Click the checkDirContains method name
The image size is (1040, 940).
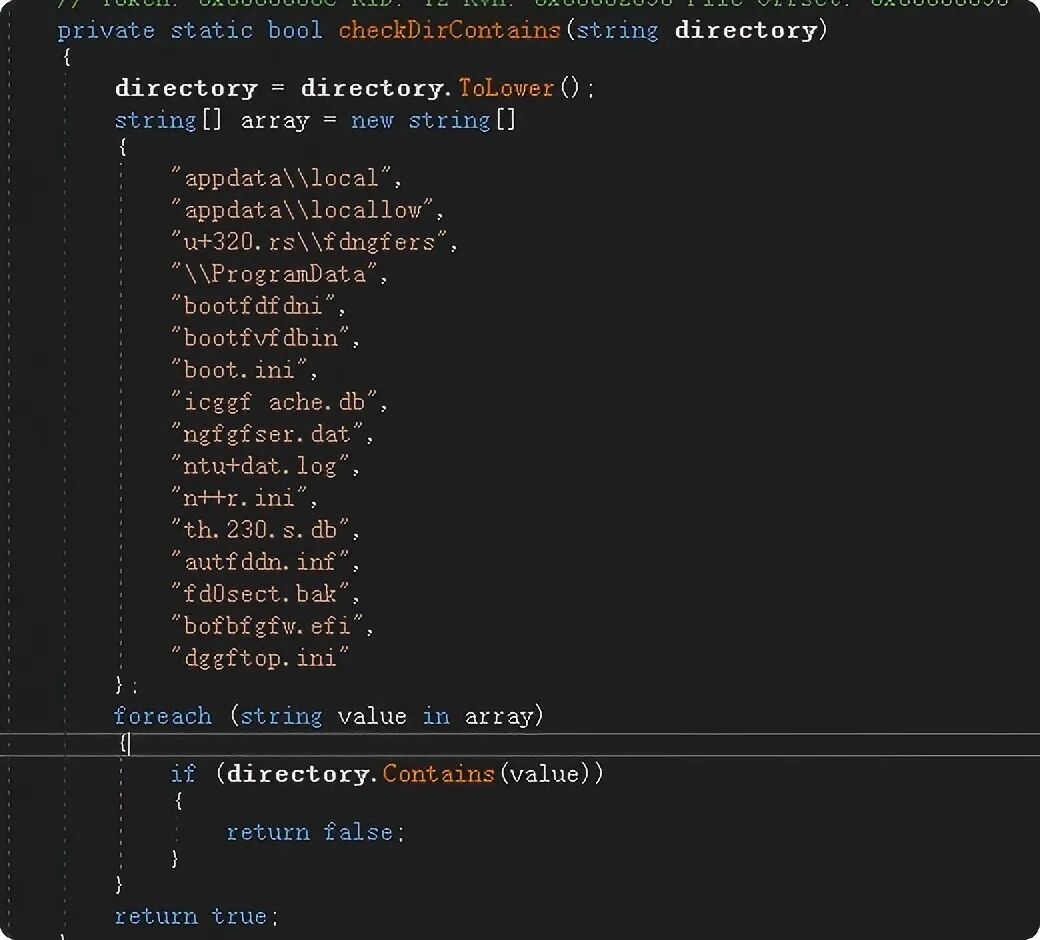pyautogui.click(x=448, y=30)
